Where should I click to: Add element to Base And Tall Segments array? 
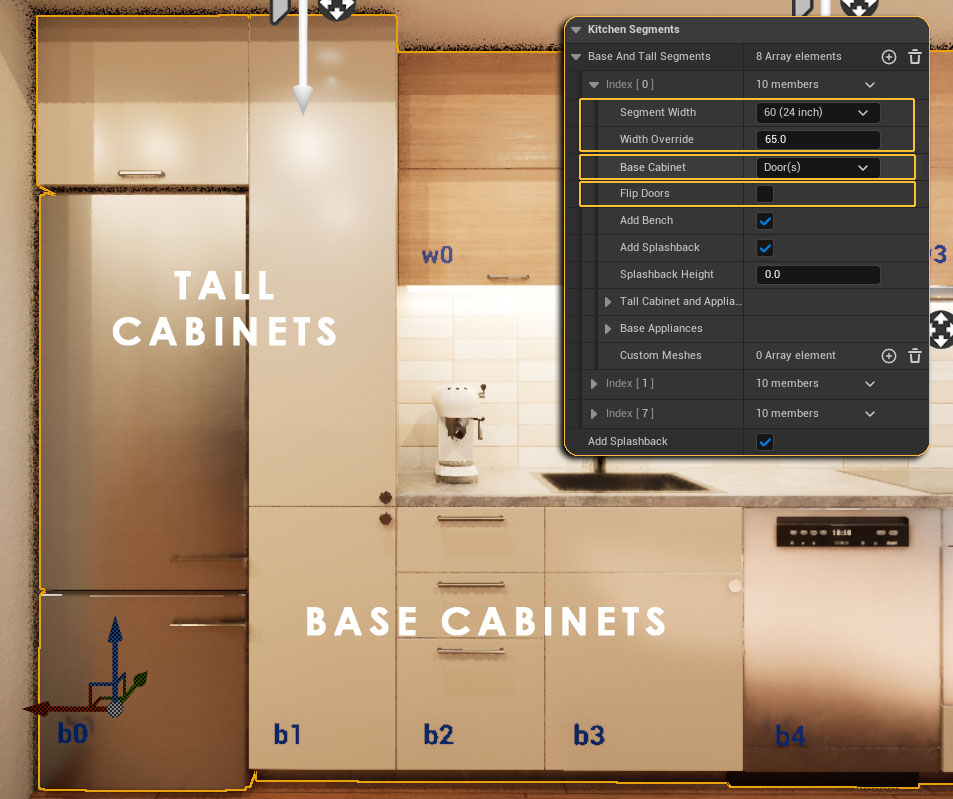click(x=889, y=57)
